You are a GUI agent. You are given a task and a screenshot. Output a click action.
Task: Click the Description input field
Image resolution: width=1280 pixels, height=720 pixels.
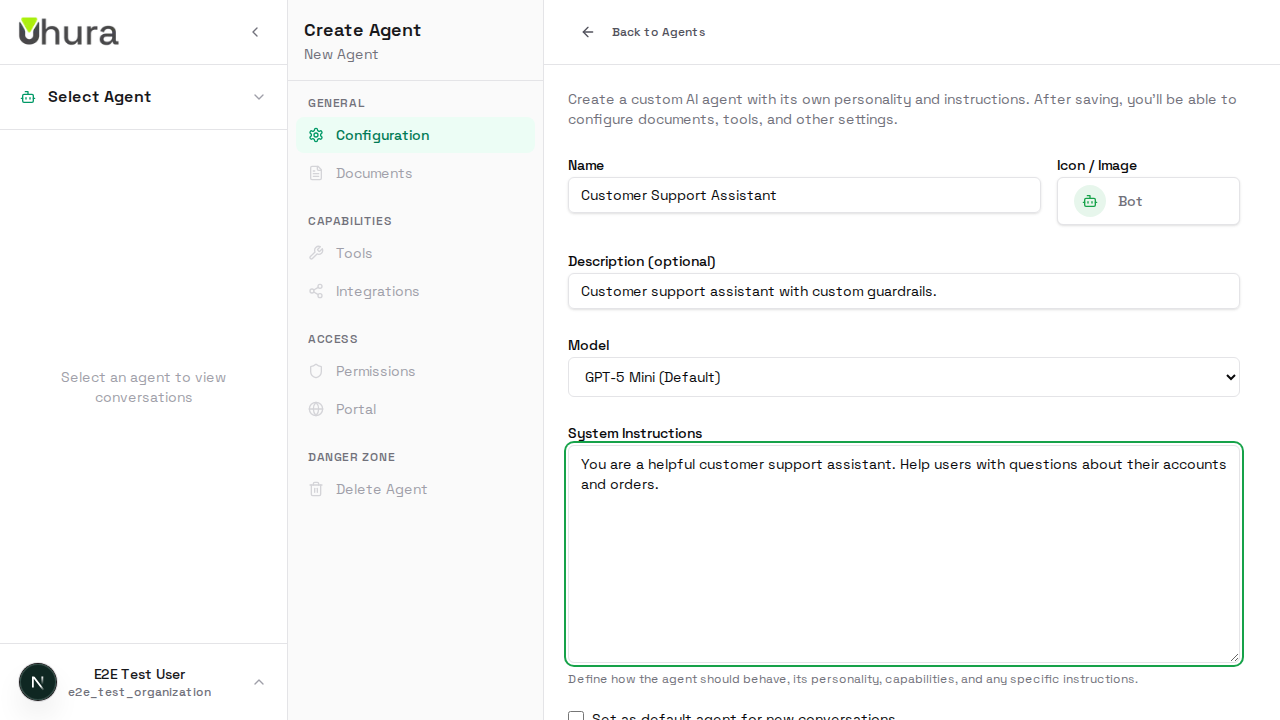[903, 291]
